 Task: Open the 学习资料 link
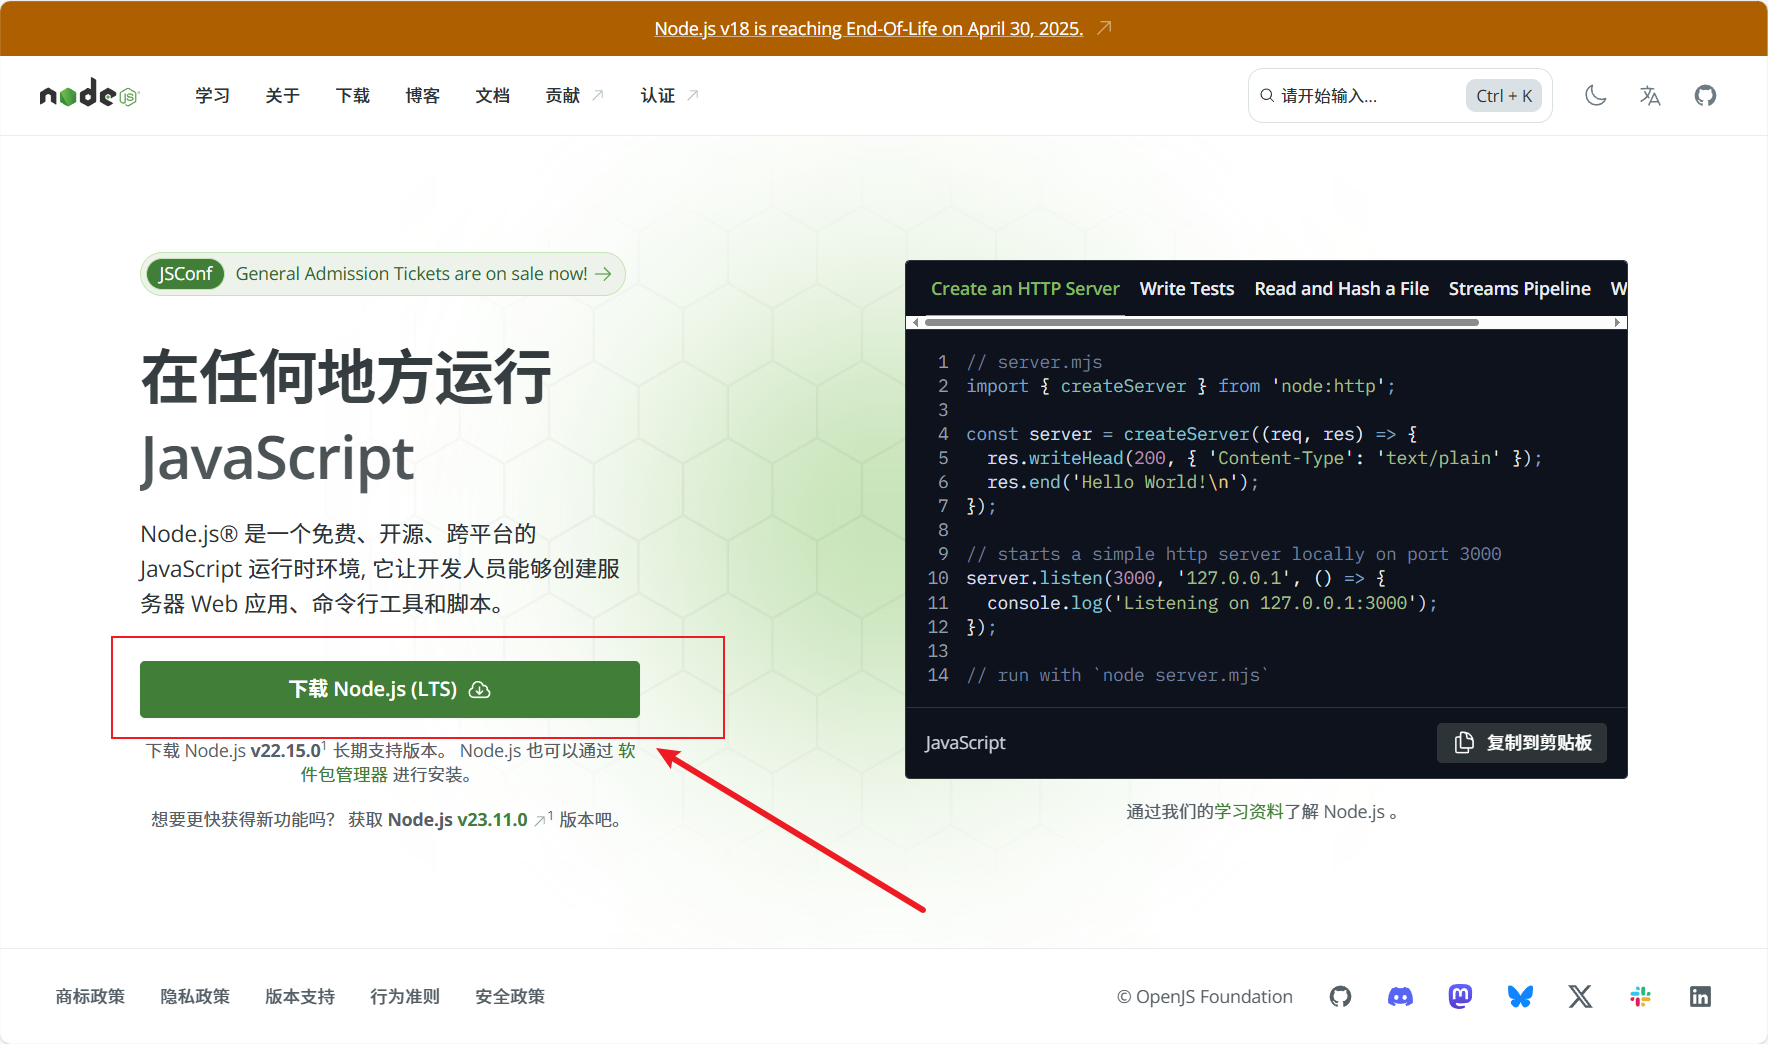click(x=1249, y=811)
